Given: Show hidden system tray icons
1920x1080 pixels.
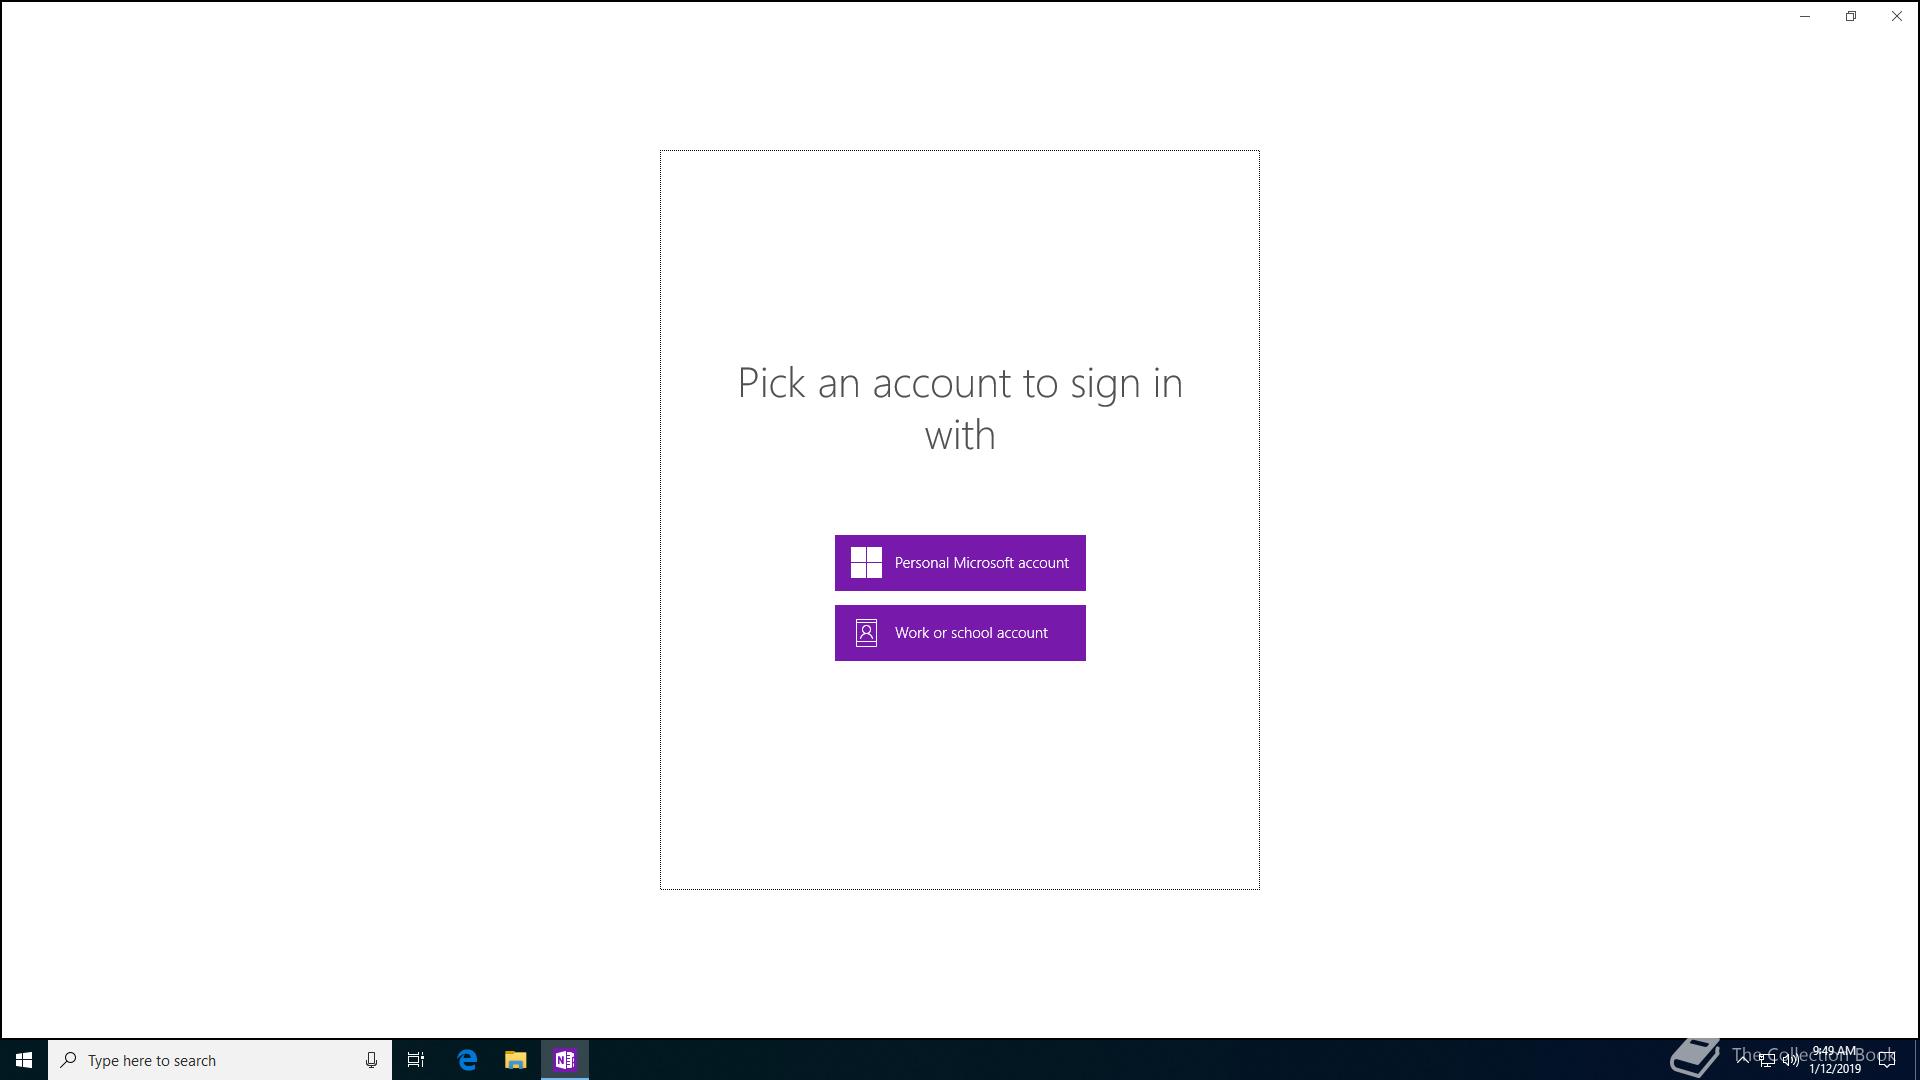Looking at the screenshot, I should 1743,1058.
